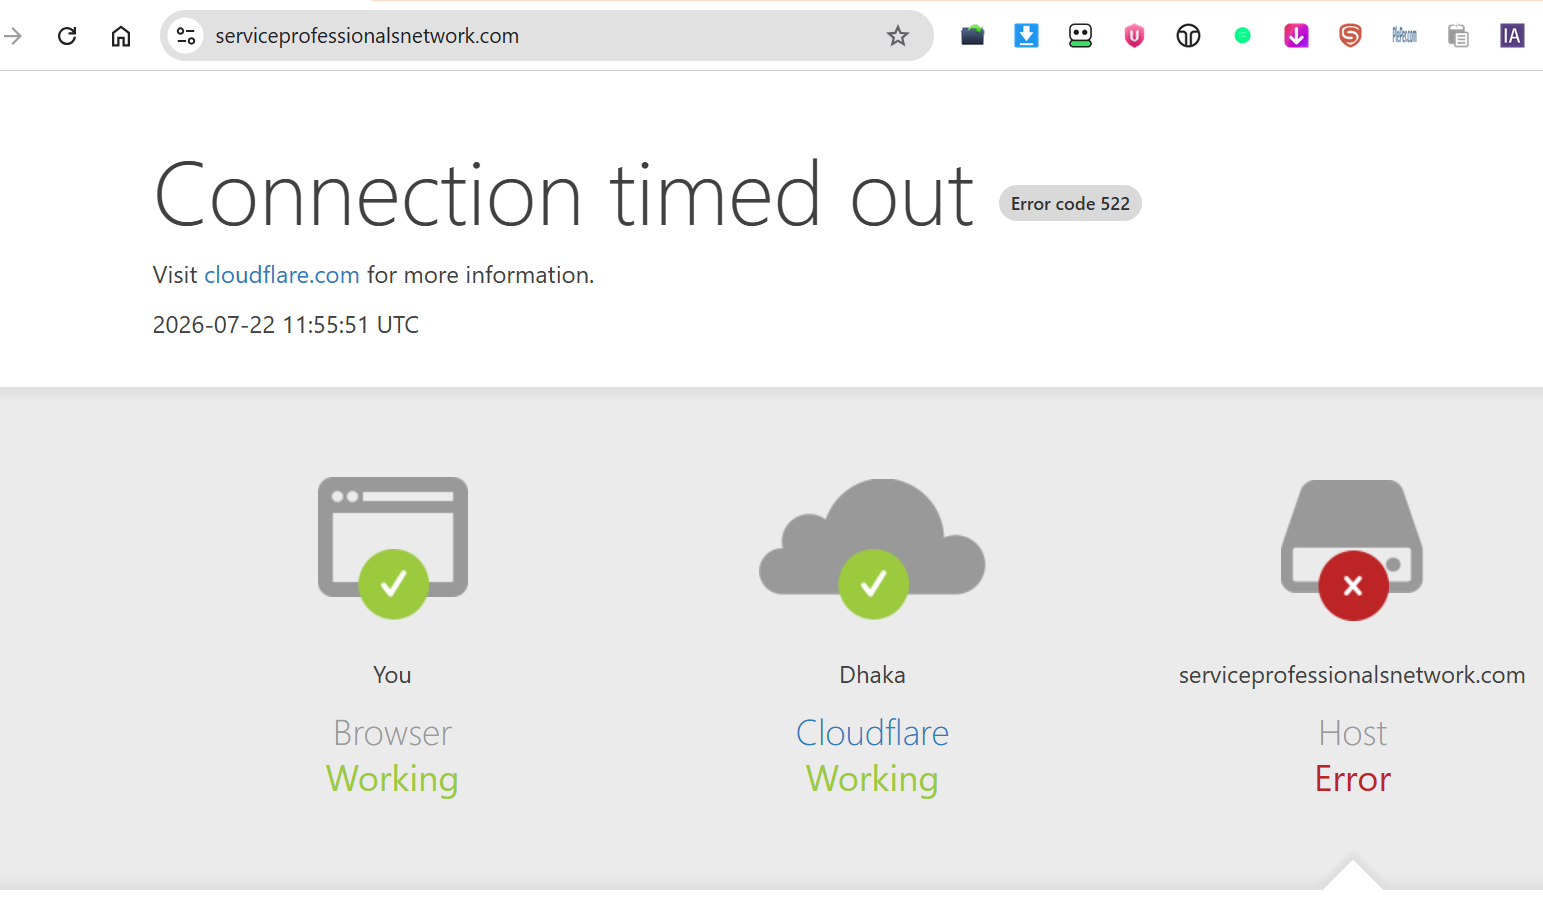The height and width of the screenshot is (911, 1543).
Task: Open the black circular T extension
Action: point(1189,36)
